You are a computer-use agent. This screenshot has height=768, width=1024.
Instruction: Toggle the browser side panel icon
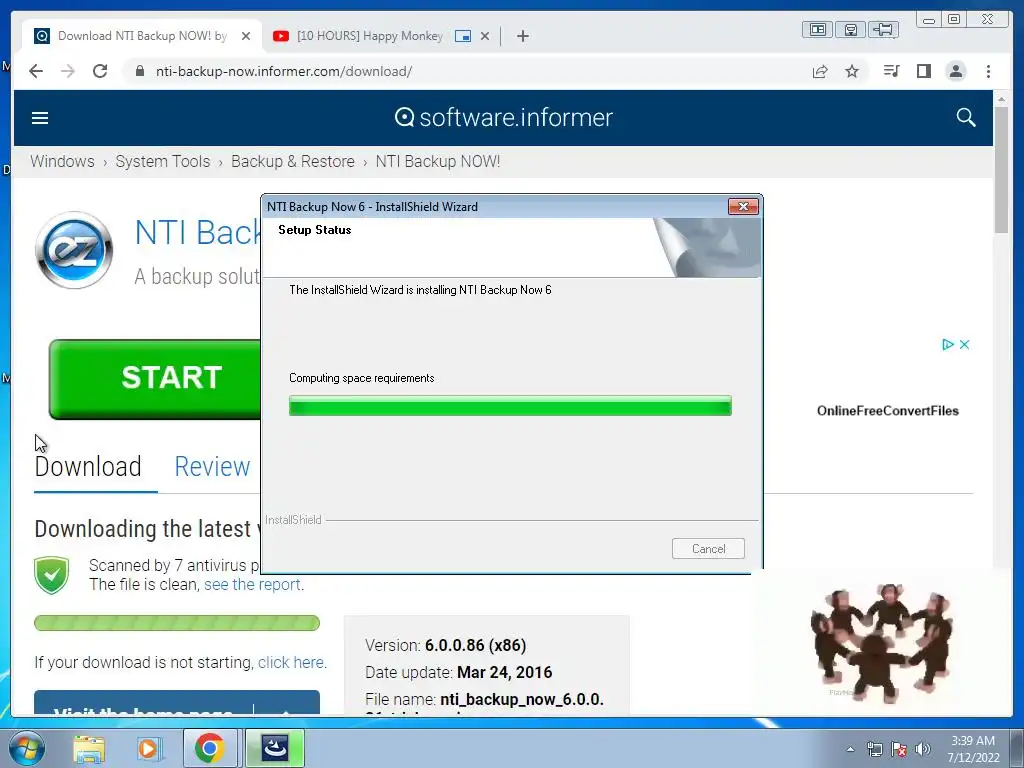click(923, 71)
